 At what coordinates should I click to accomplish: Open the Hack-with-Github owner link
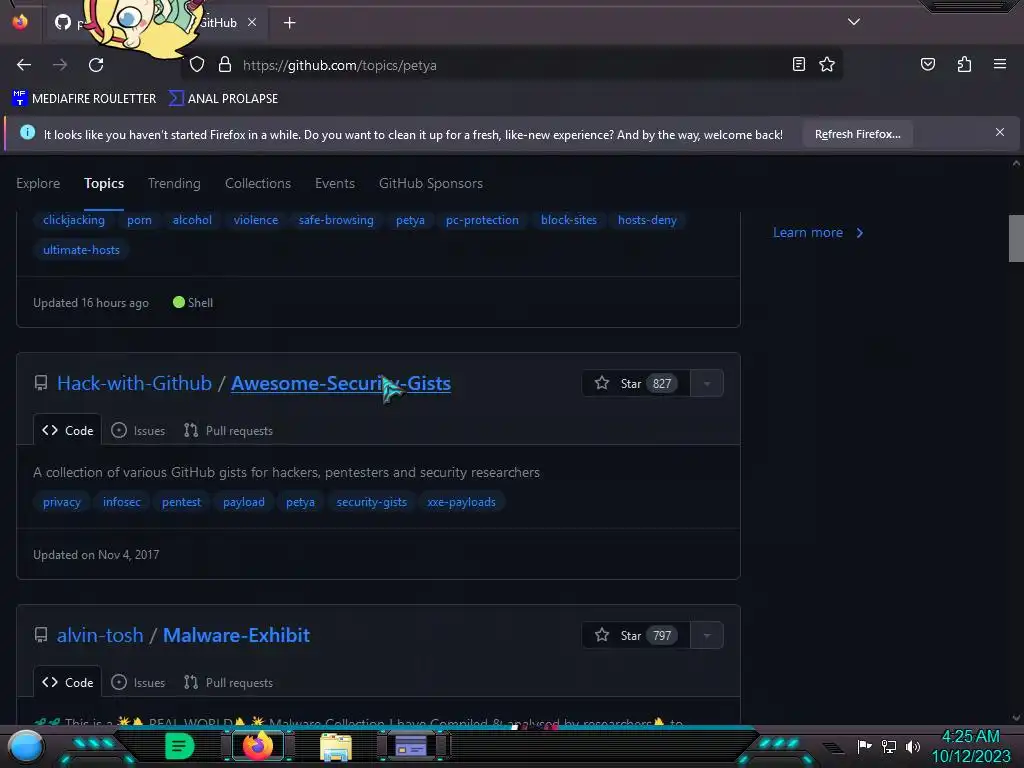click(134, 383)
